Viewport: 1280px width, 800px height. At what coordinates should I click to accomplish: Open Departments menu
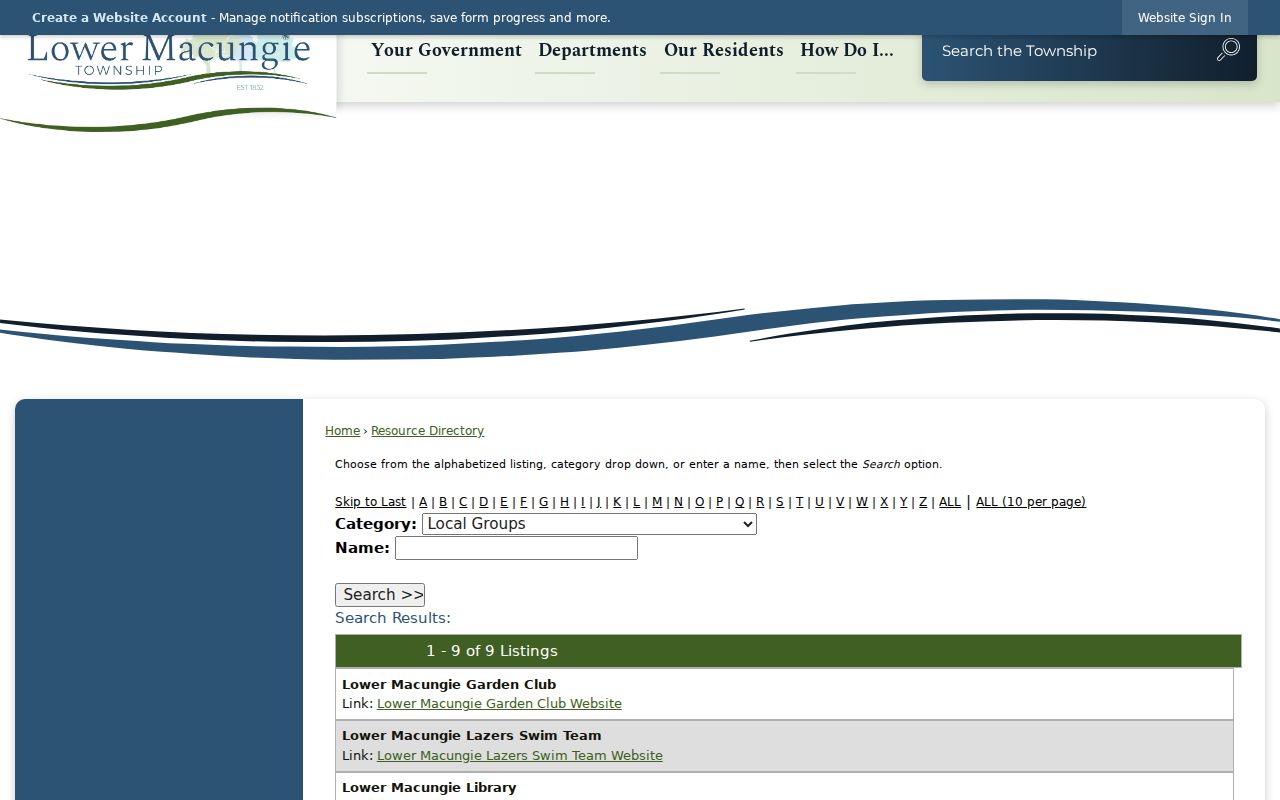(592, 50)
